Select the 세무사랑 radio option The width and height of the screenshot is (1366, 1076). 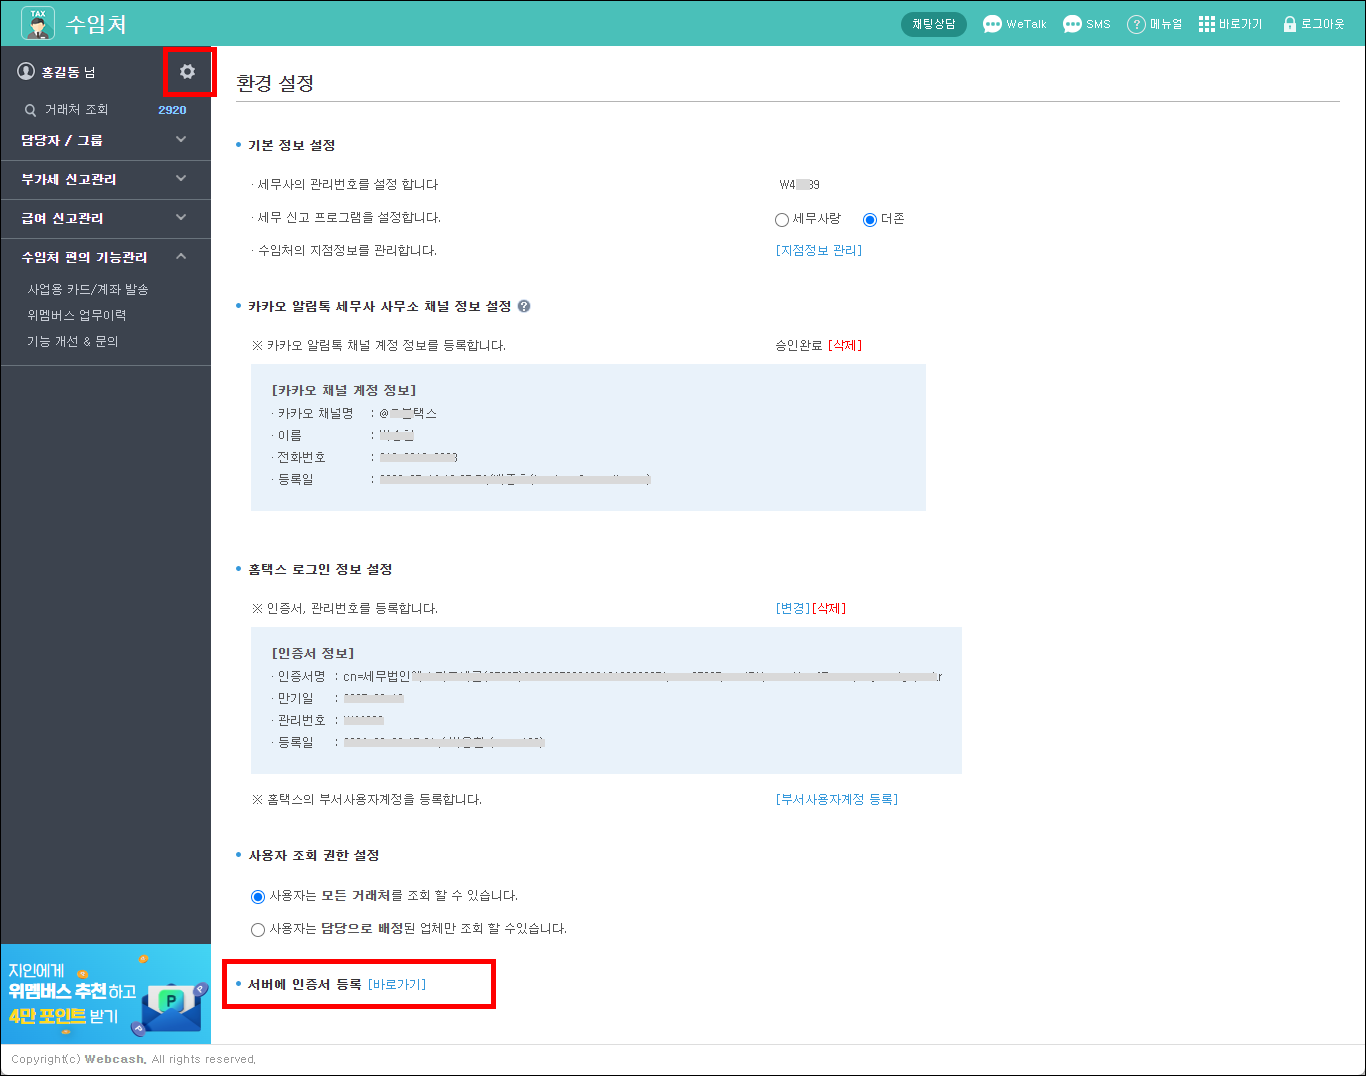(782, 220)
